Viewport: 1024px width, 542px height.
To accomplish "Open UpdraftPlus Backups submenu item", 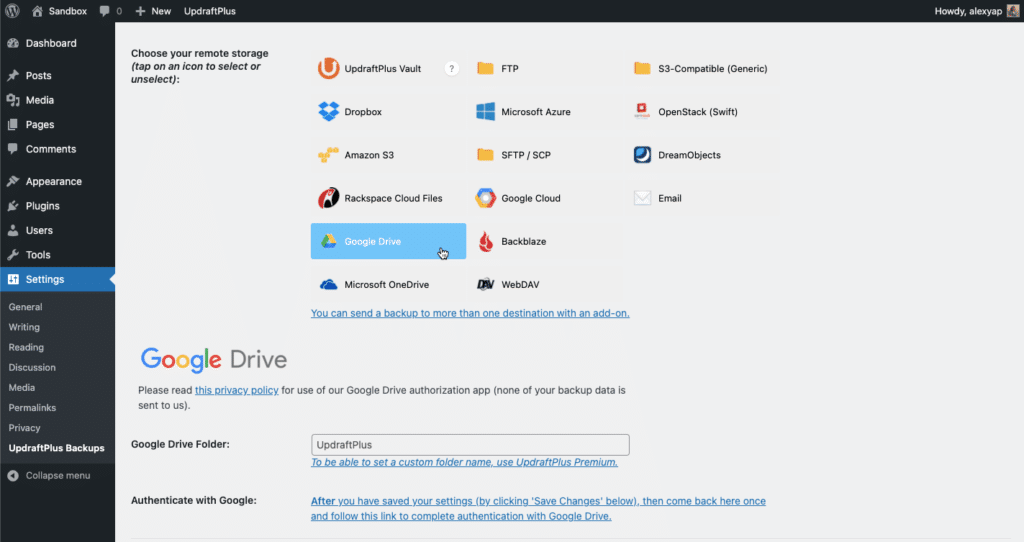I will [x=56, y=449].
